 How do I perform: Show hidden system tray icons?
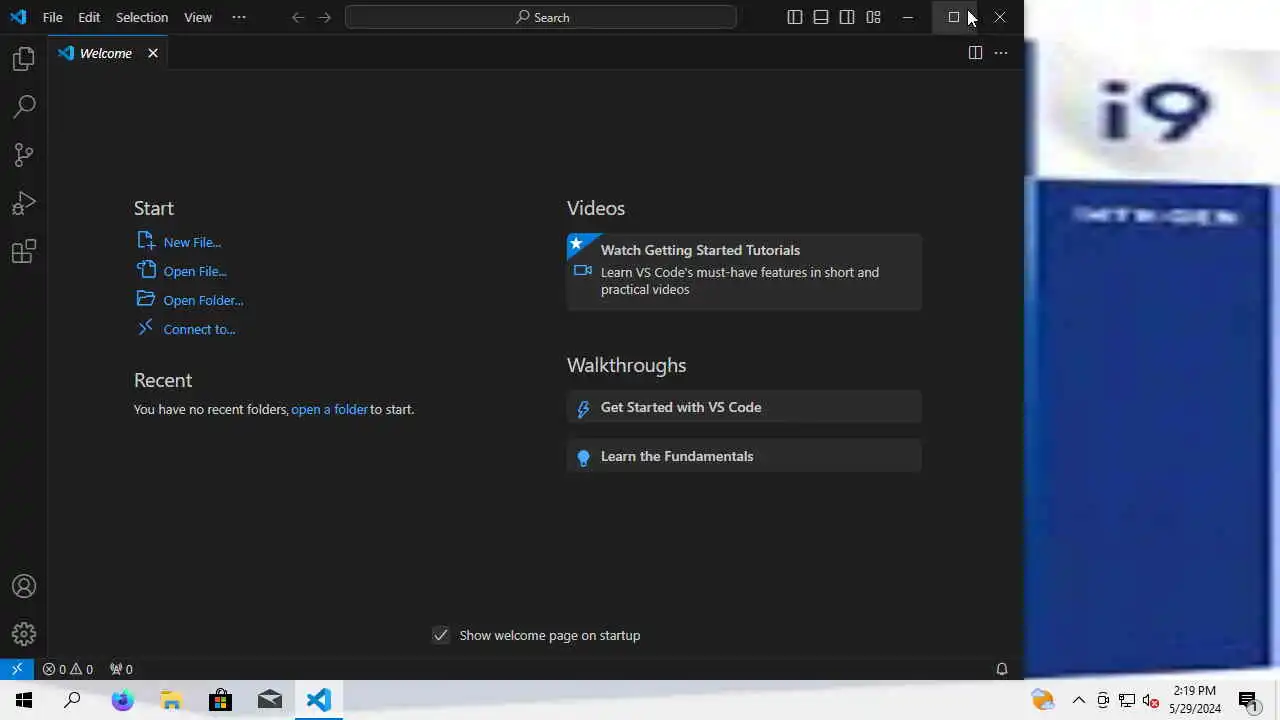click(1079, 700)
